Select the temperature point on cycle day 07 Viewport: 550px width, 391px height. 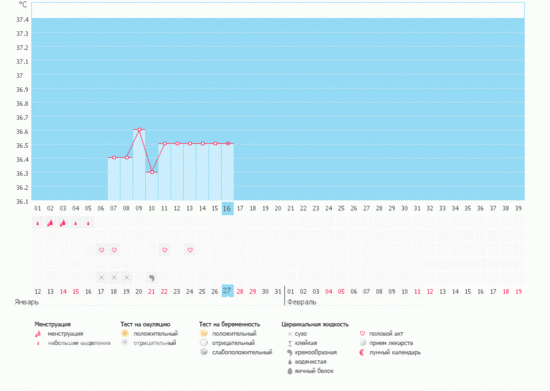[x=114, y=158]
